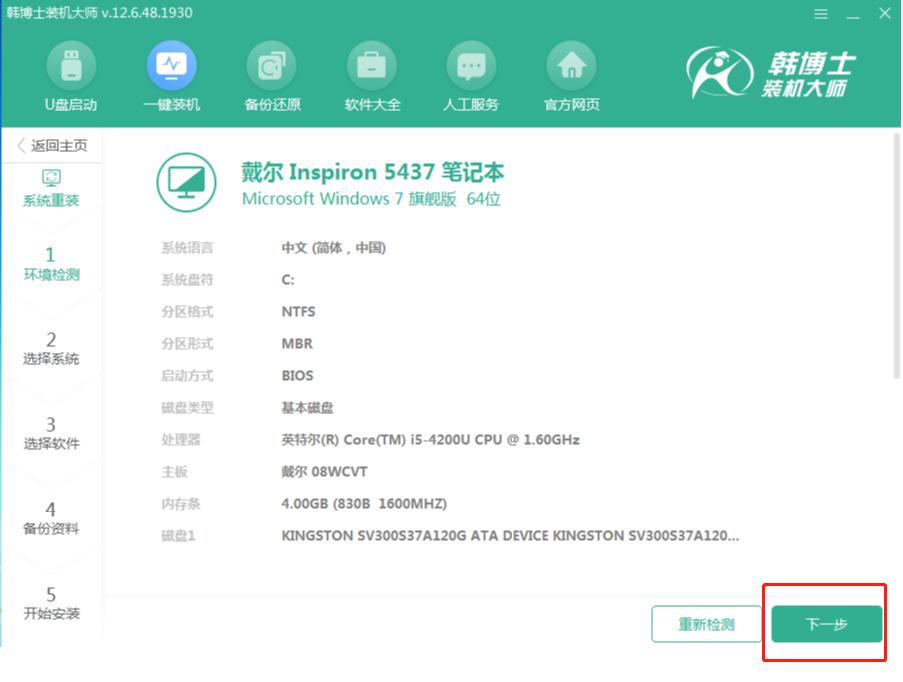Click the 下一步 next button
This screenshot has height=682, width=903.
coord(824,622)
